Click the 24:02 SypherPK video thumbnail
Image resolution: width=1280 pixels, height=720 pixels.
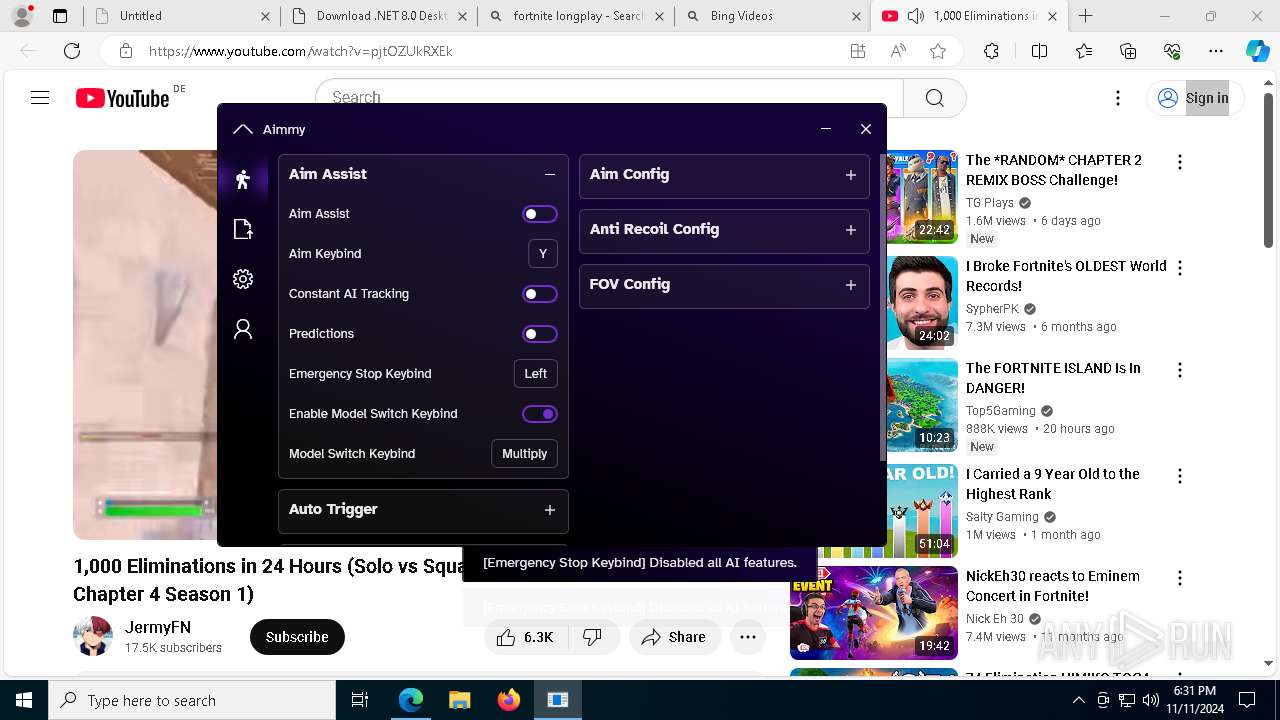pyautogui.click(x=922, y=303)
